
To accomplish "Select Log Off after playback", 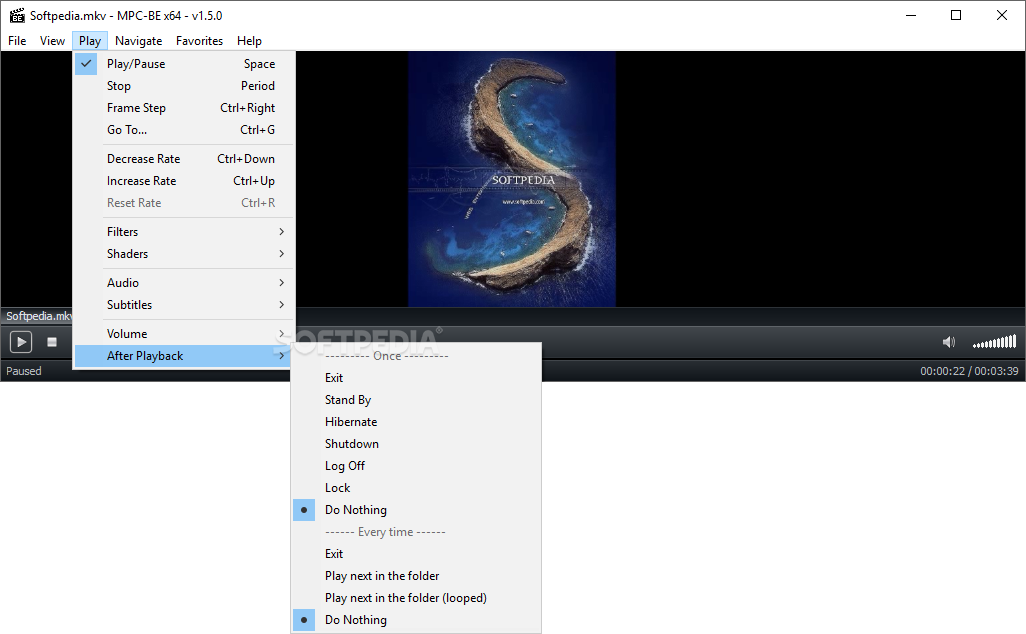I will pos(416,466).
